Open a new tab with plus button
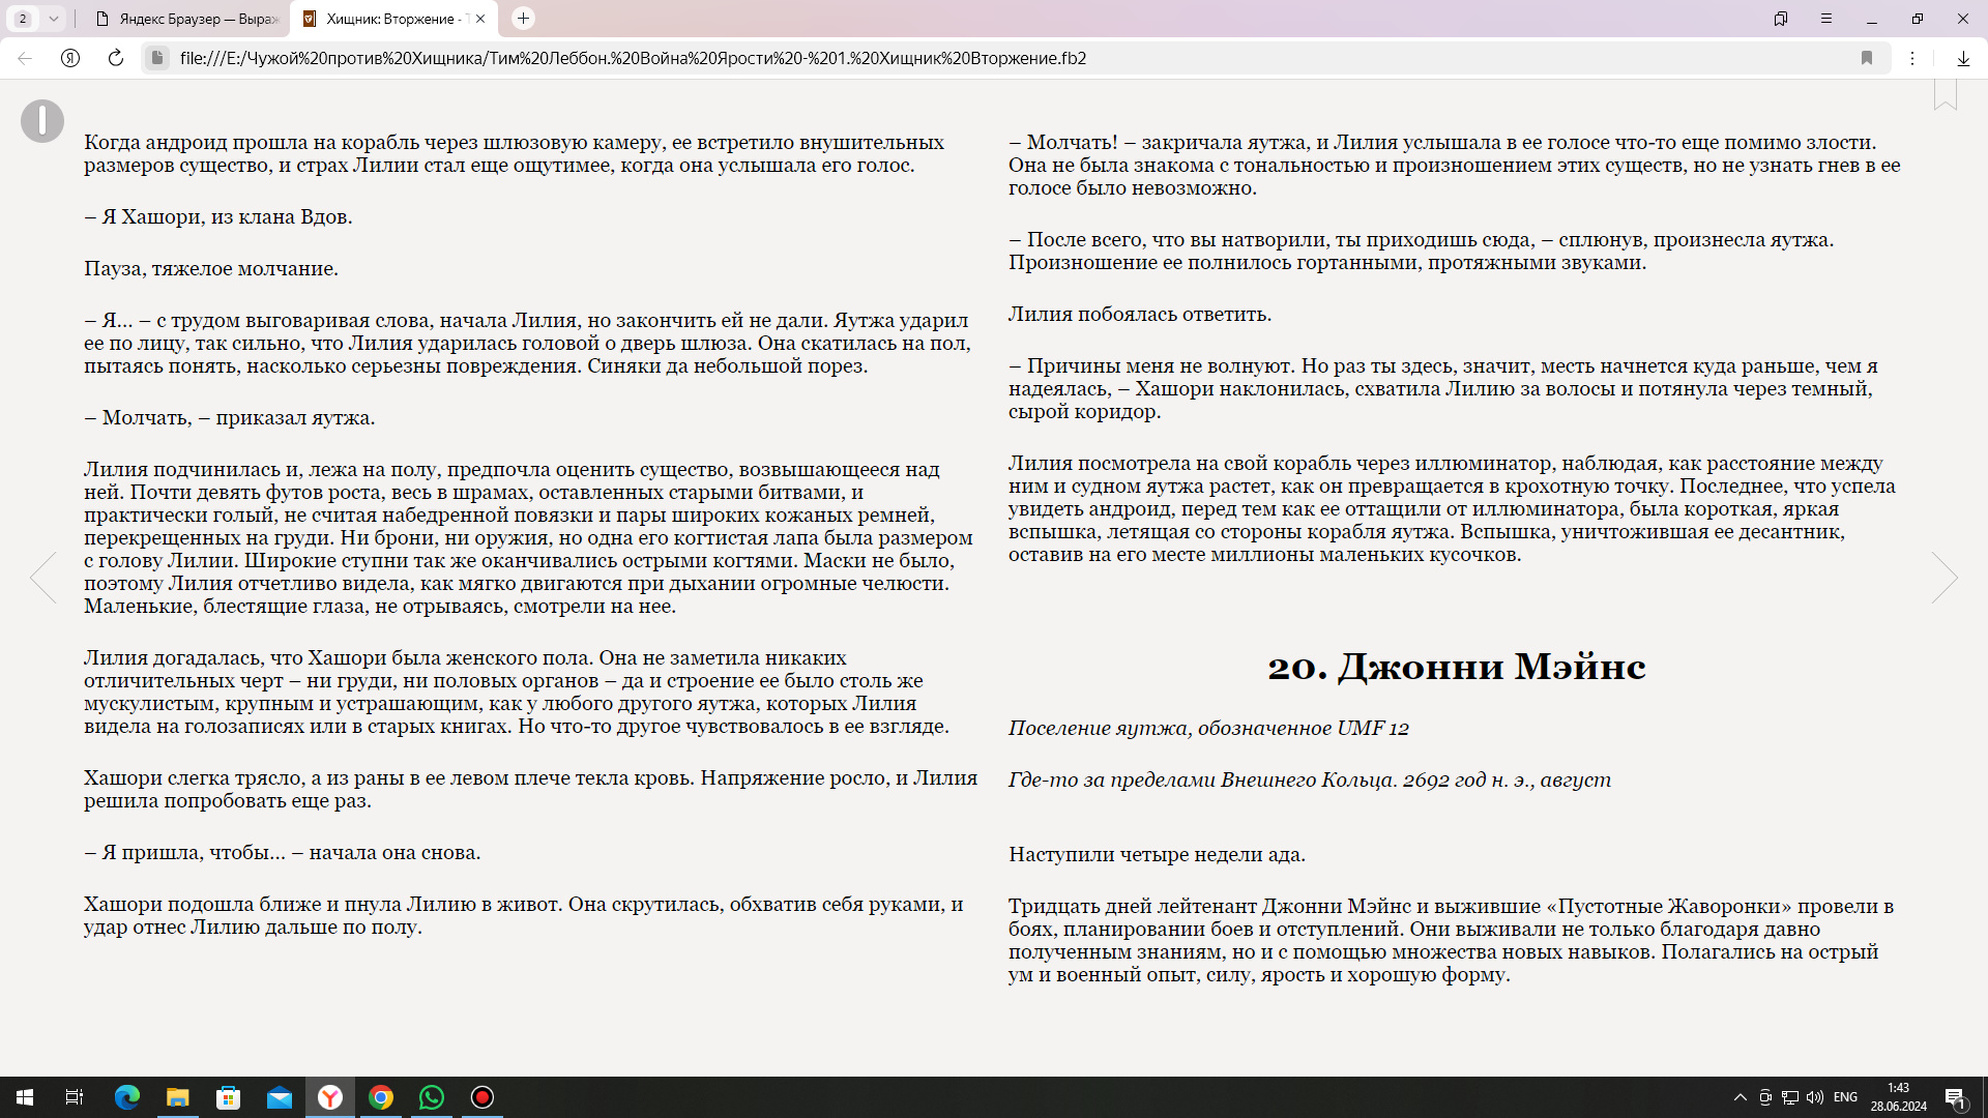Image resolution: width=1988 pixels, height=1118 pixels. click(x=523, y=18)
